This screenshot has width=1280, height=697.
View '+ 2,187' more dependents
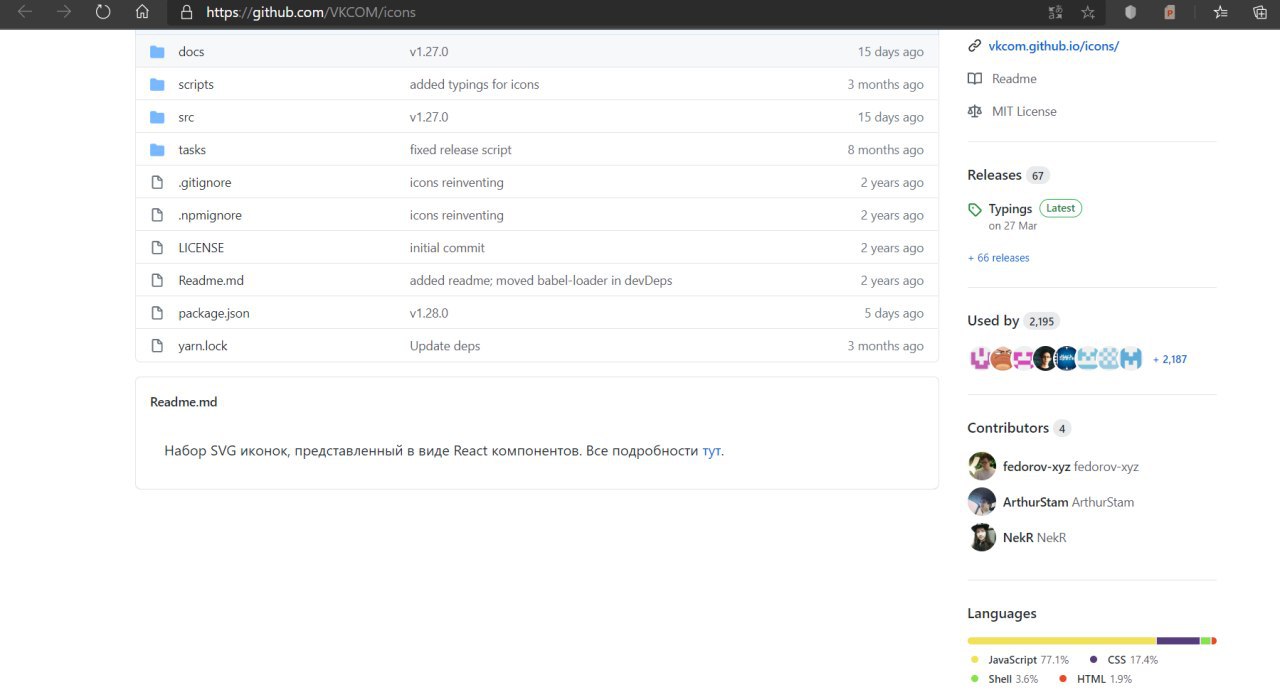1170,359
